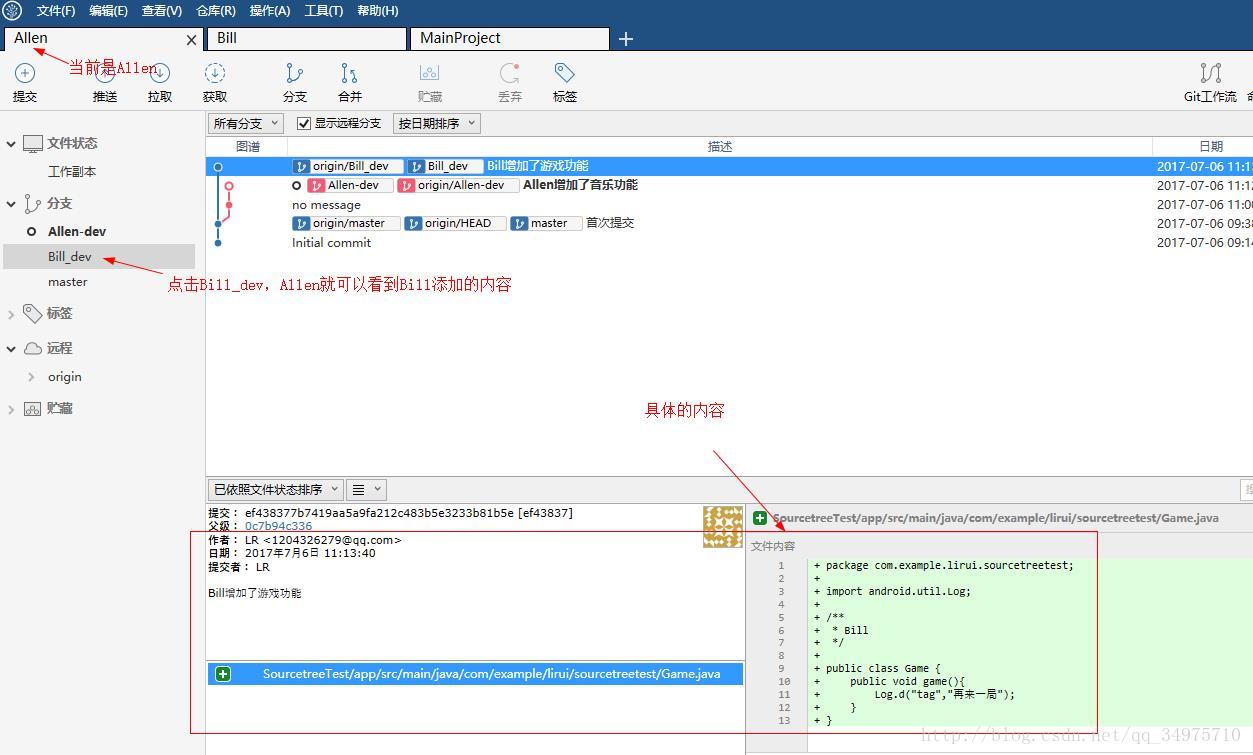Click the Bill_dev label in the commit graph
Viewport: 1253px width, 755px height.
tap(445, 166)
